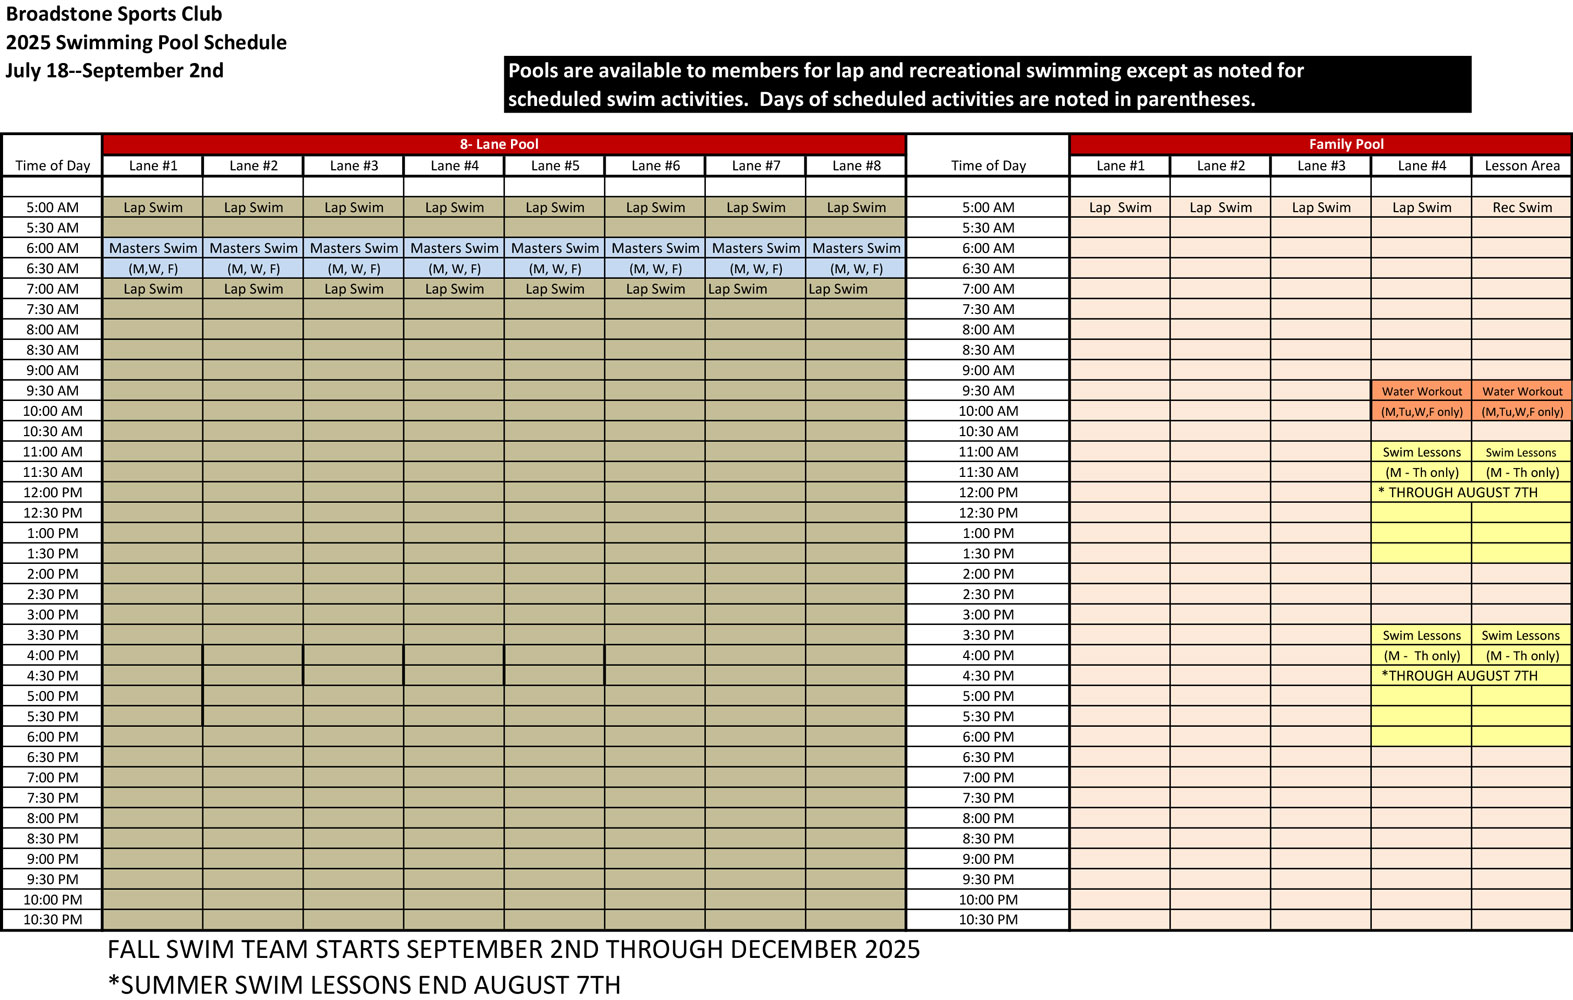1573x1000 pixels.
Task: Click 'Water Workout' in Family Pool Lane #4
Action: click(1422, 391)
